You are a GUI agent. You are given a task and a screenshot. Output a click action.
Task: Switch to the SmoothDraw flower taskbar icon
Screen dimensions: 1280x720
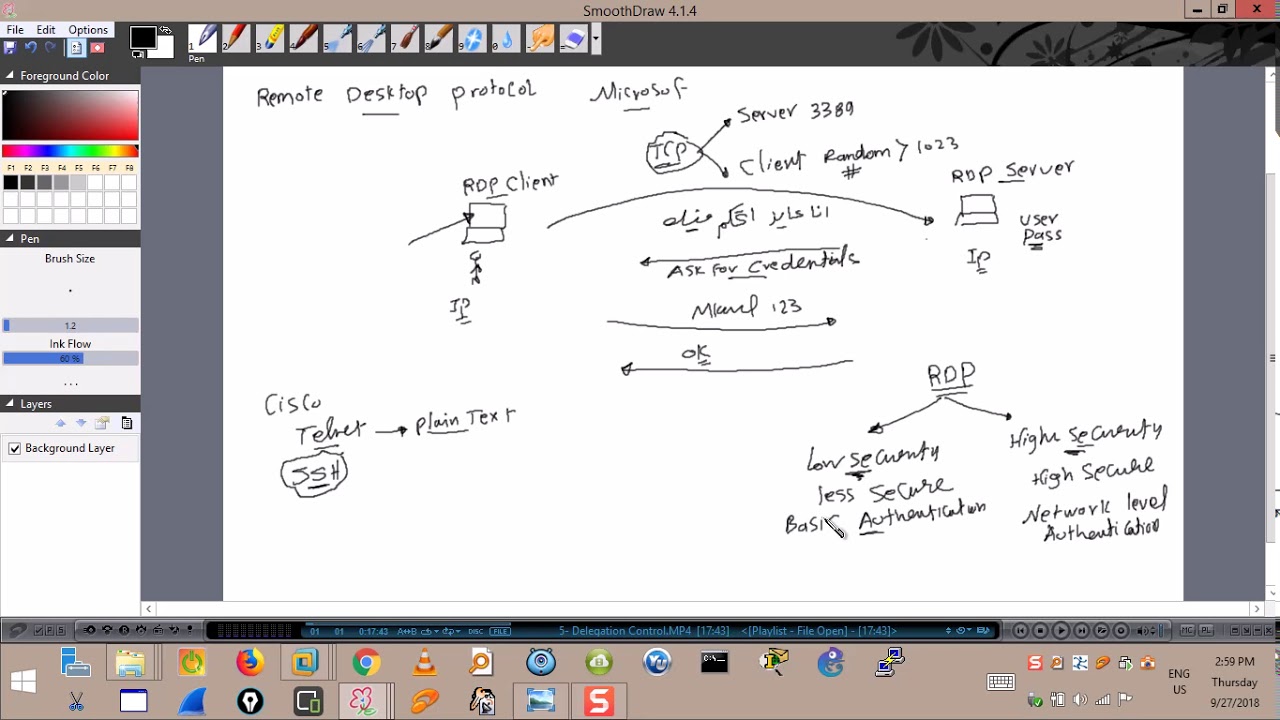coord(361,702)
